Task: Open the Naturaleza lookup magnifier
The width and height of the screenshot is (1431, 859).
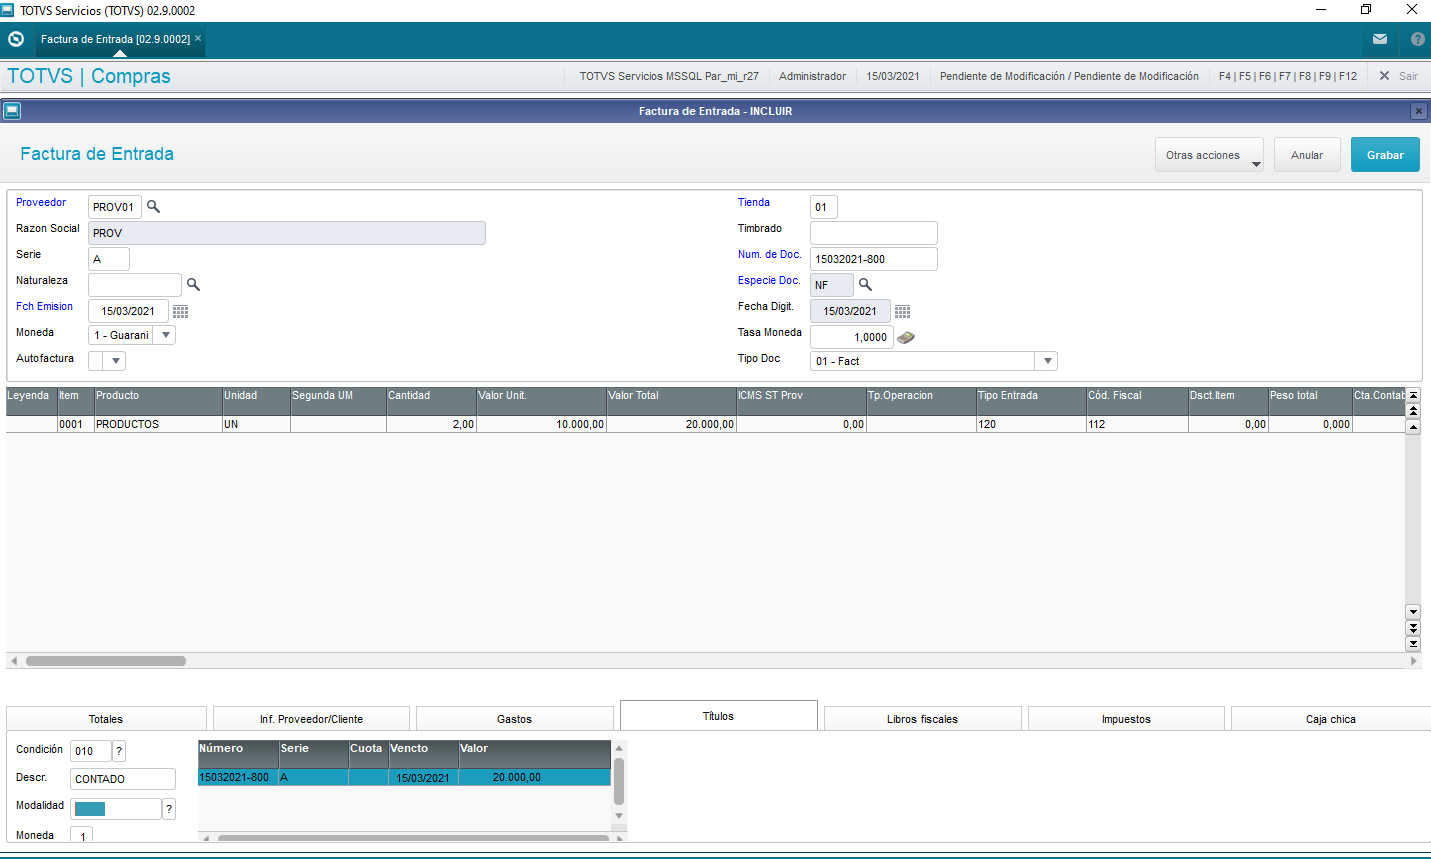Action: tap(193, 285)
